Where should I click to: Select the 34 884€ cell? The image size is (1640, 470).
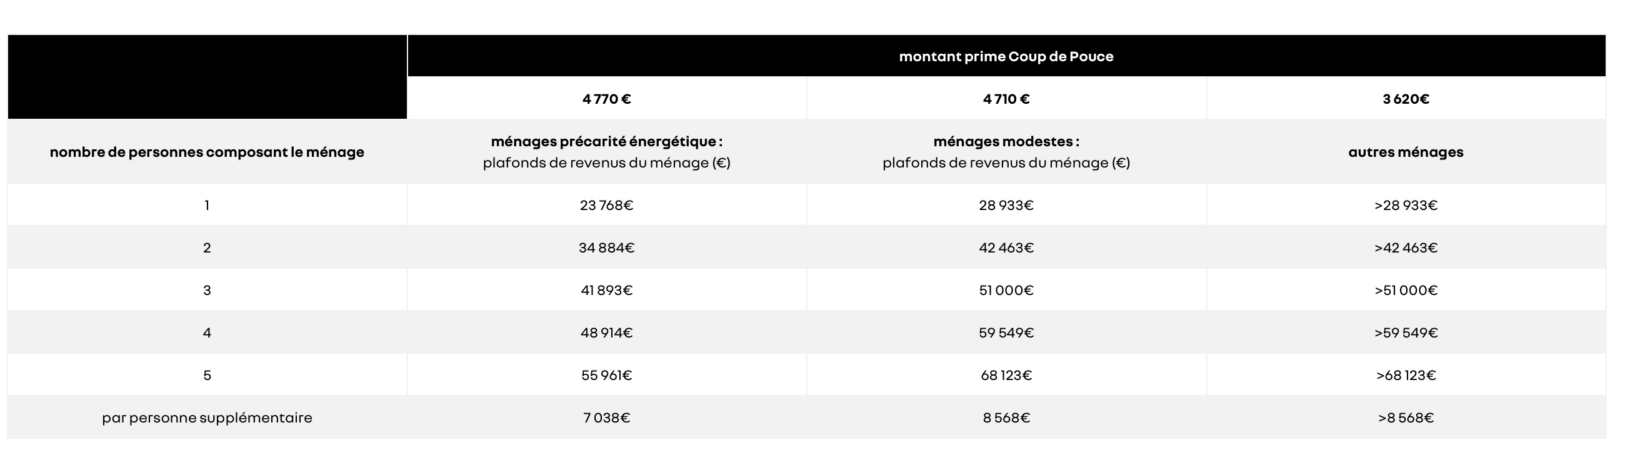(606, 248)
